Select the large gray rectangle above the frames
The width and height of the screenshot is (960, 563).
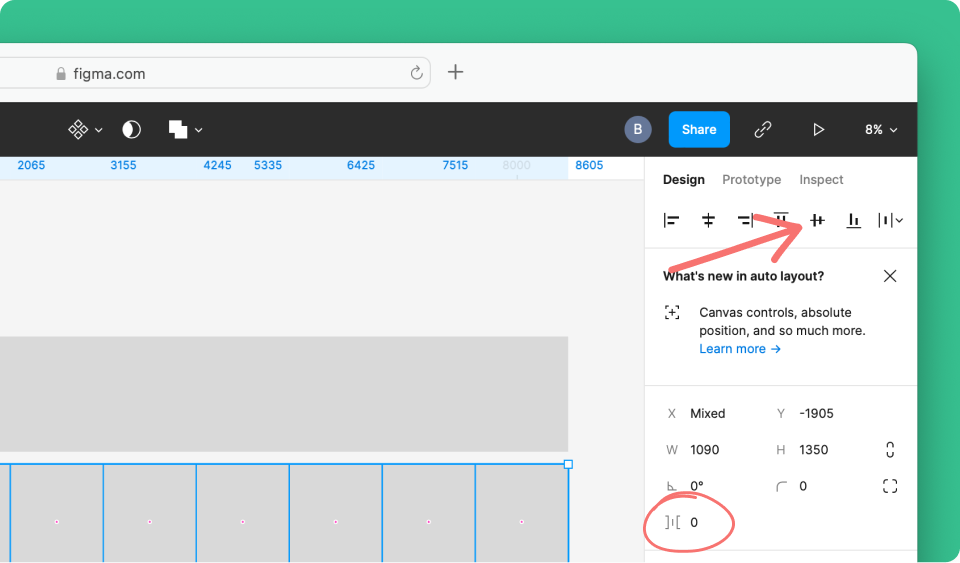tap(284, 394)
